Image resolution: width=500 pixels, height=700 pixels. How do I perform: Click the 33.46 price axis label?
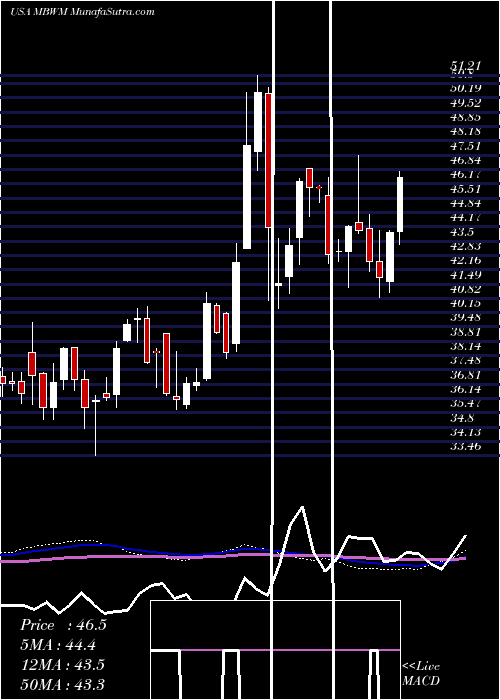465,446
